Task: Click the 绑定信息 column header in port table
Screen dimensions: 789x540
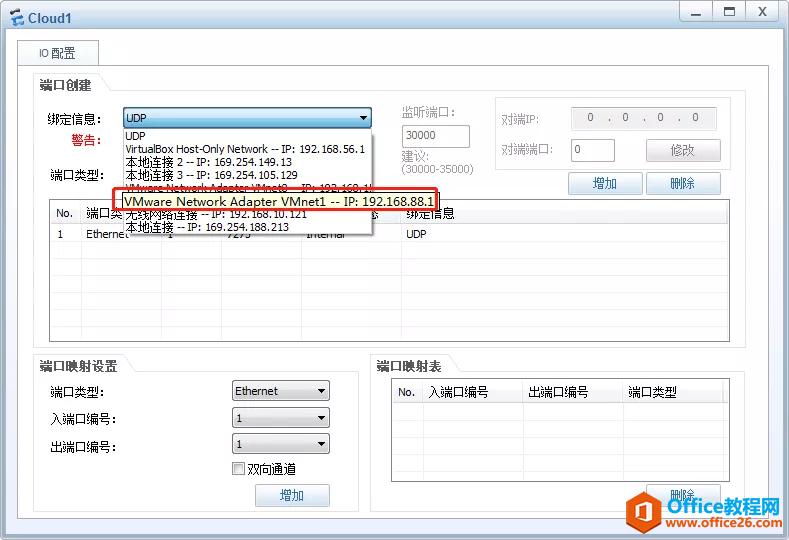Action: tap(564, 213)
